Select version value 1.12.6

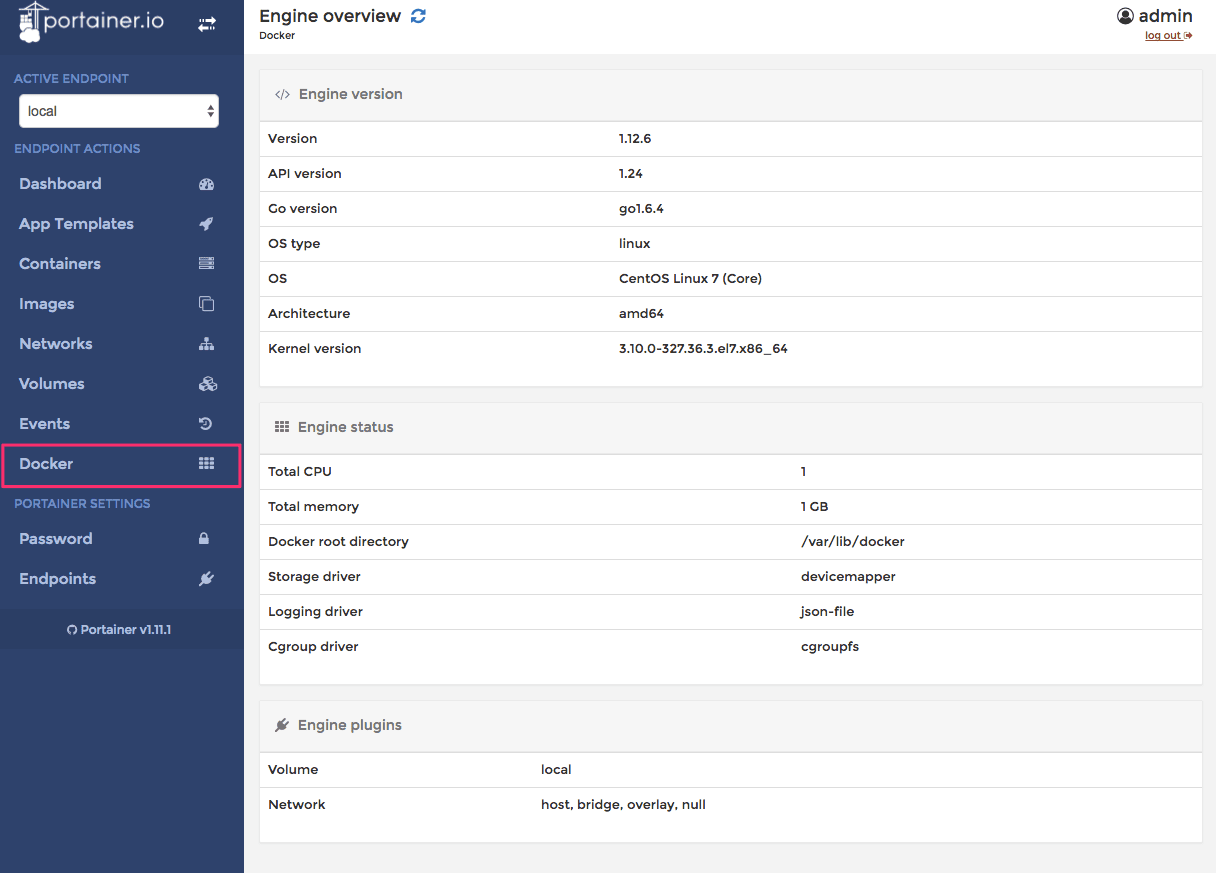point(635,139)
